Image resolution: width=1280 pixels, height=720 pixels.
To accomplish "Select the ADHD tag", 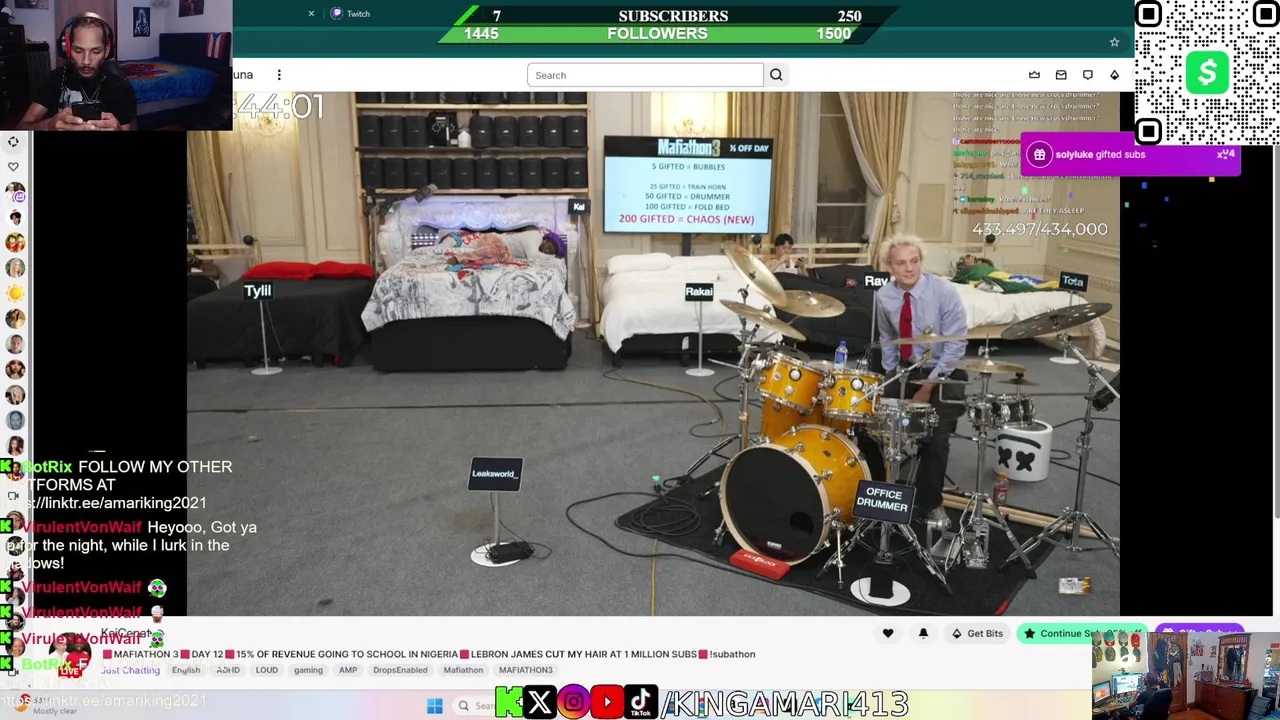I will (228, 670).
